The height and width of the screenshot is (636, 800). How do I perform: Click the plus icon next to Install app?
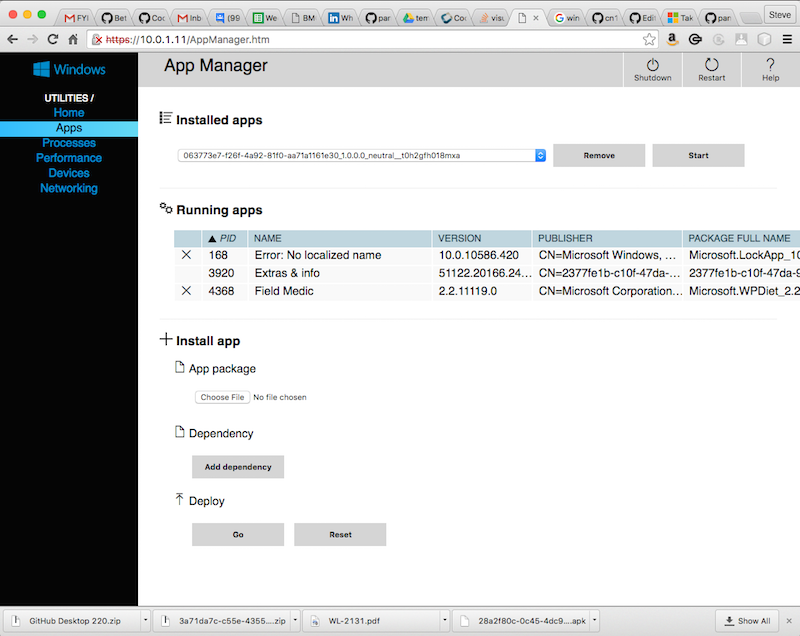tap(165, 339)
